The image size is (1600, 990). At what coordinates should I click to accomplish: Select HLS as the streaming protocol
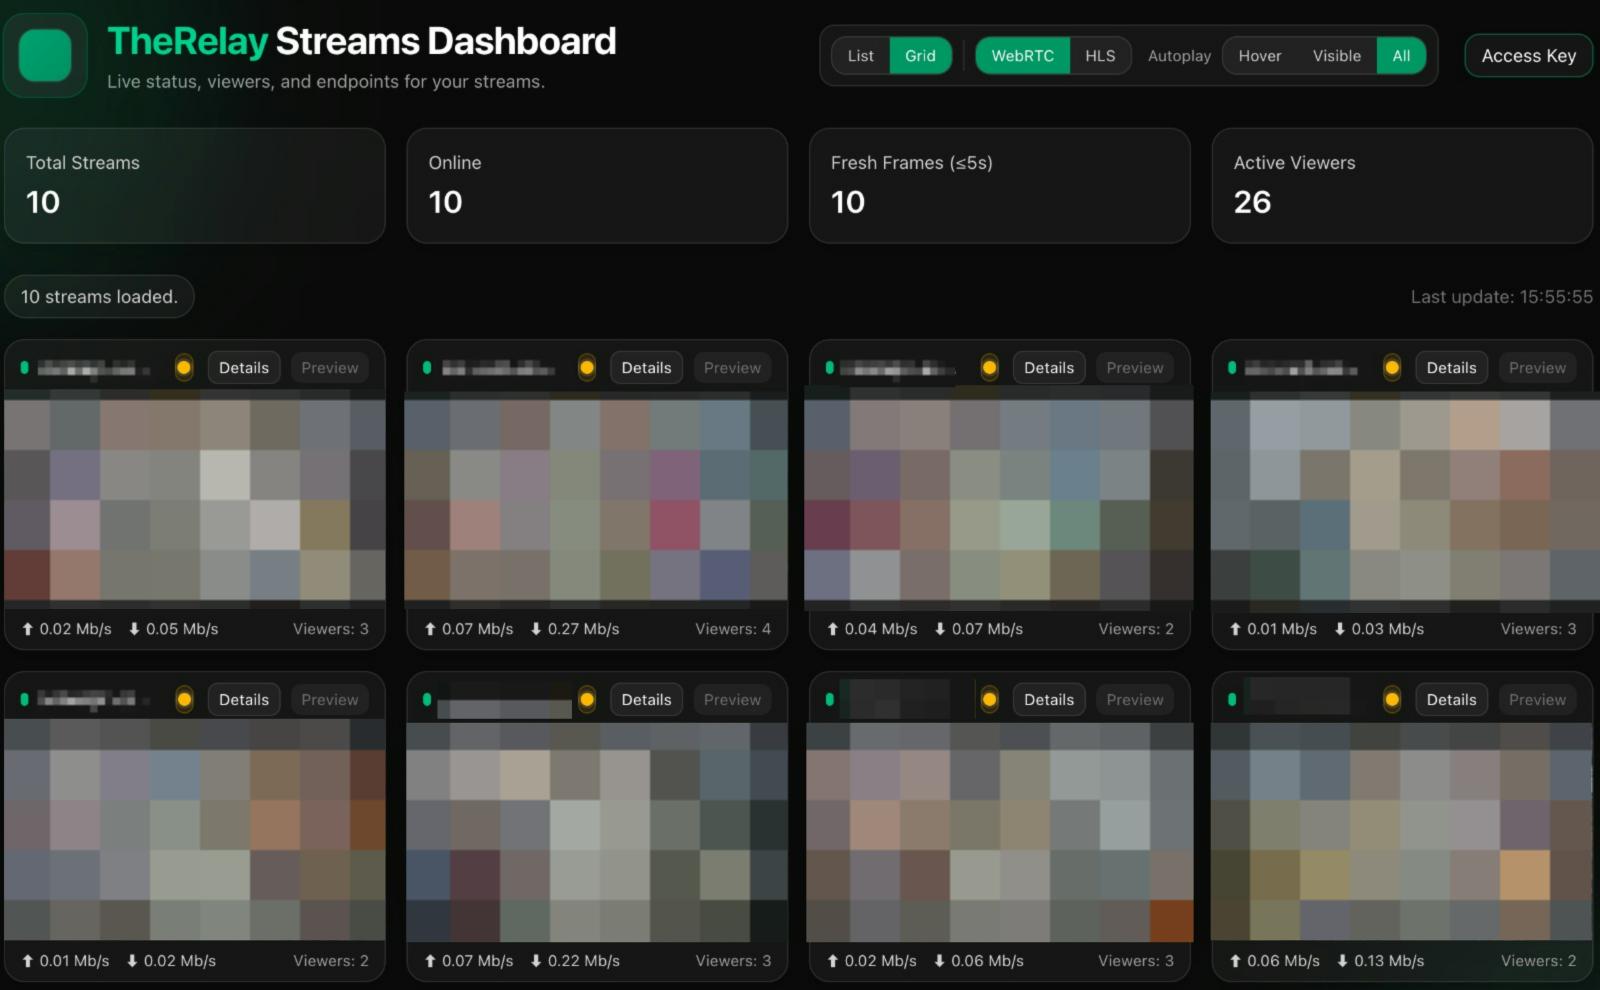(1100, 56)
